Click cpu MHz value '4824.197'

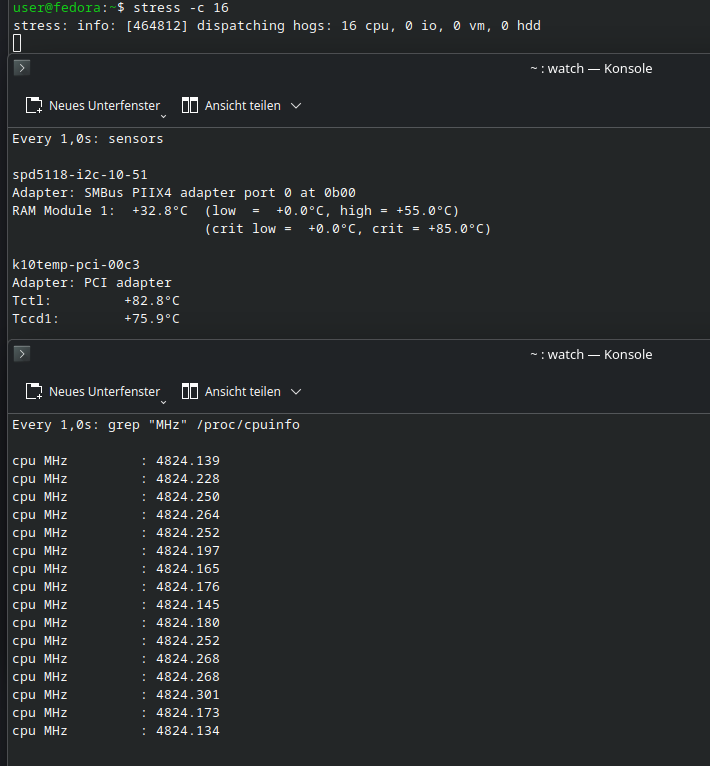[x=188, y=551]
